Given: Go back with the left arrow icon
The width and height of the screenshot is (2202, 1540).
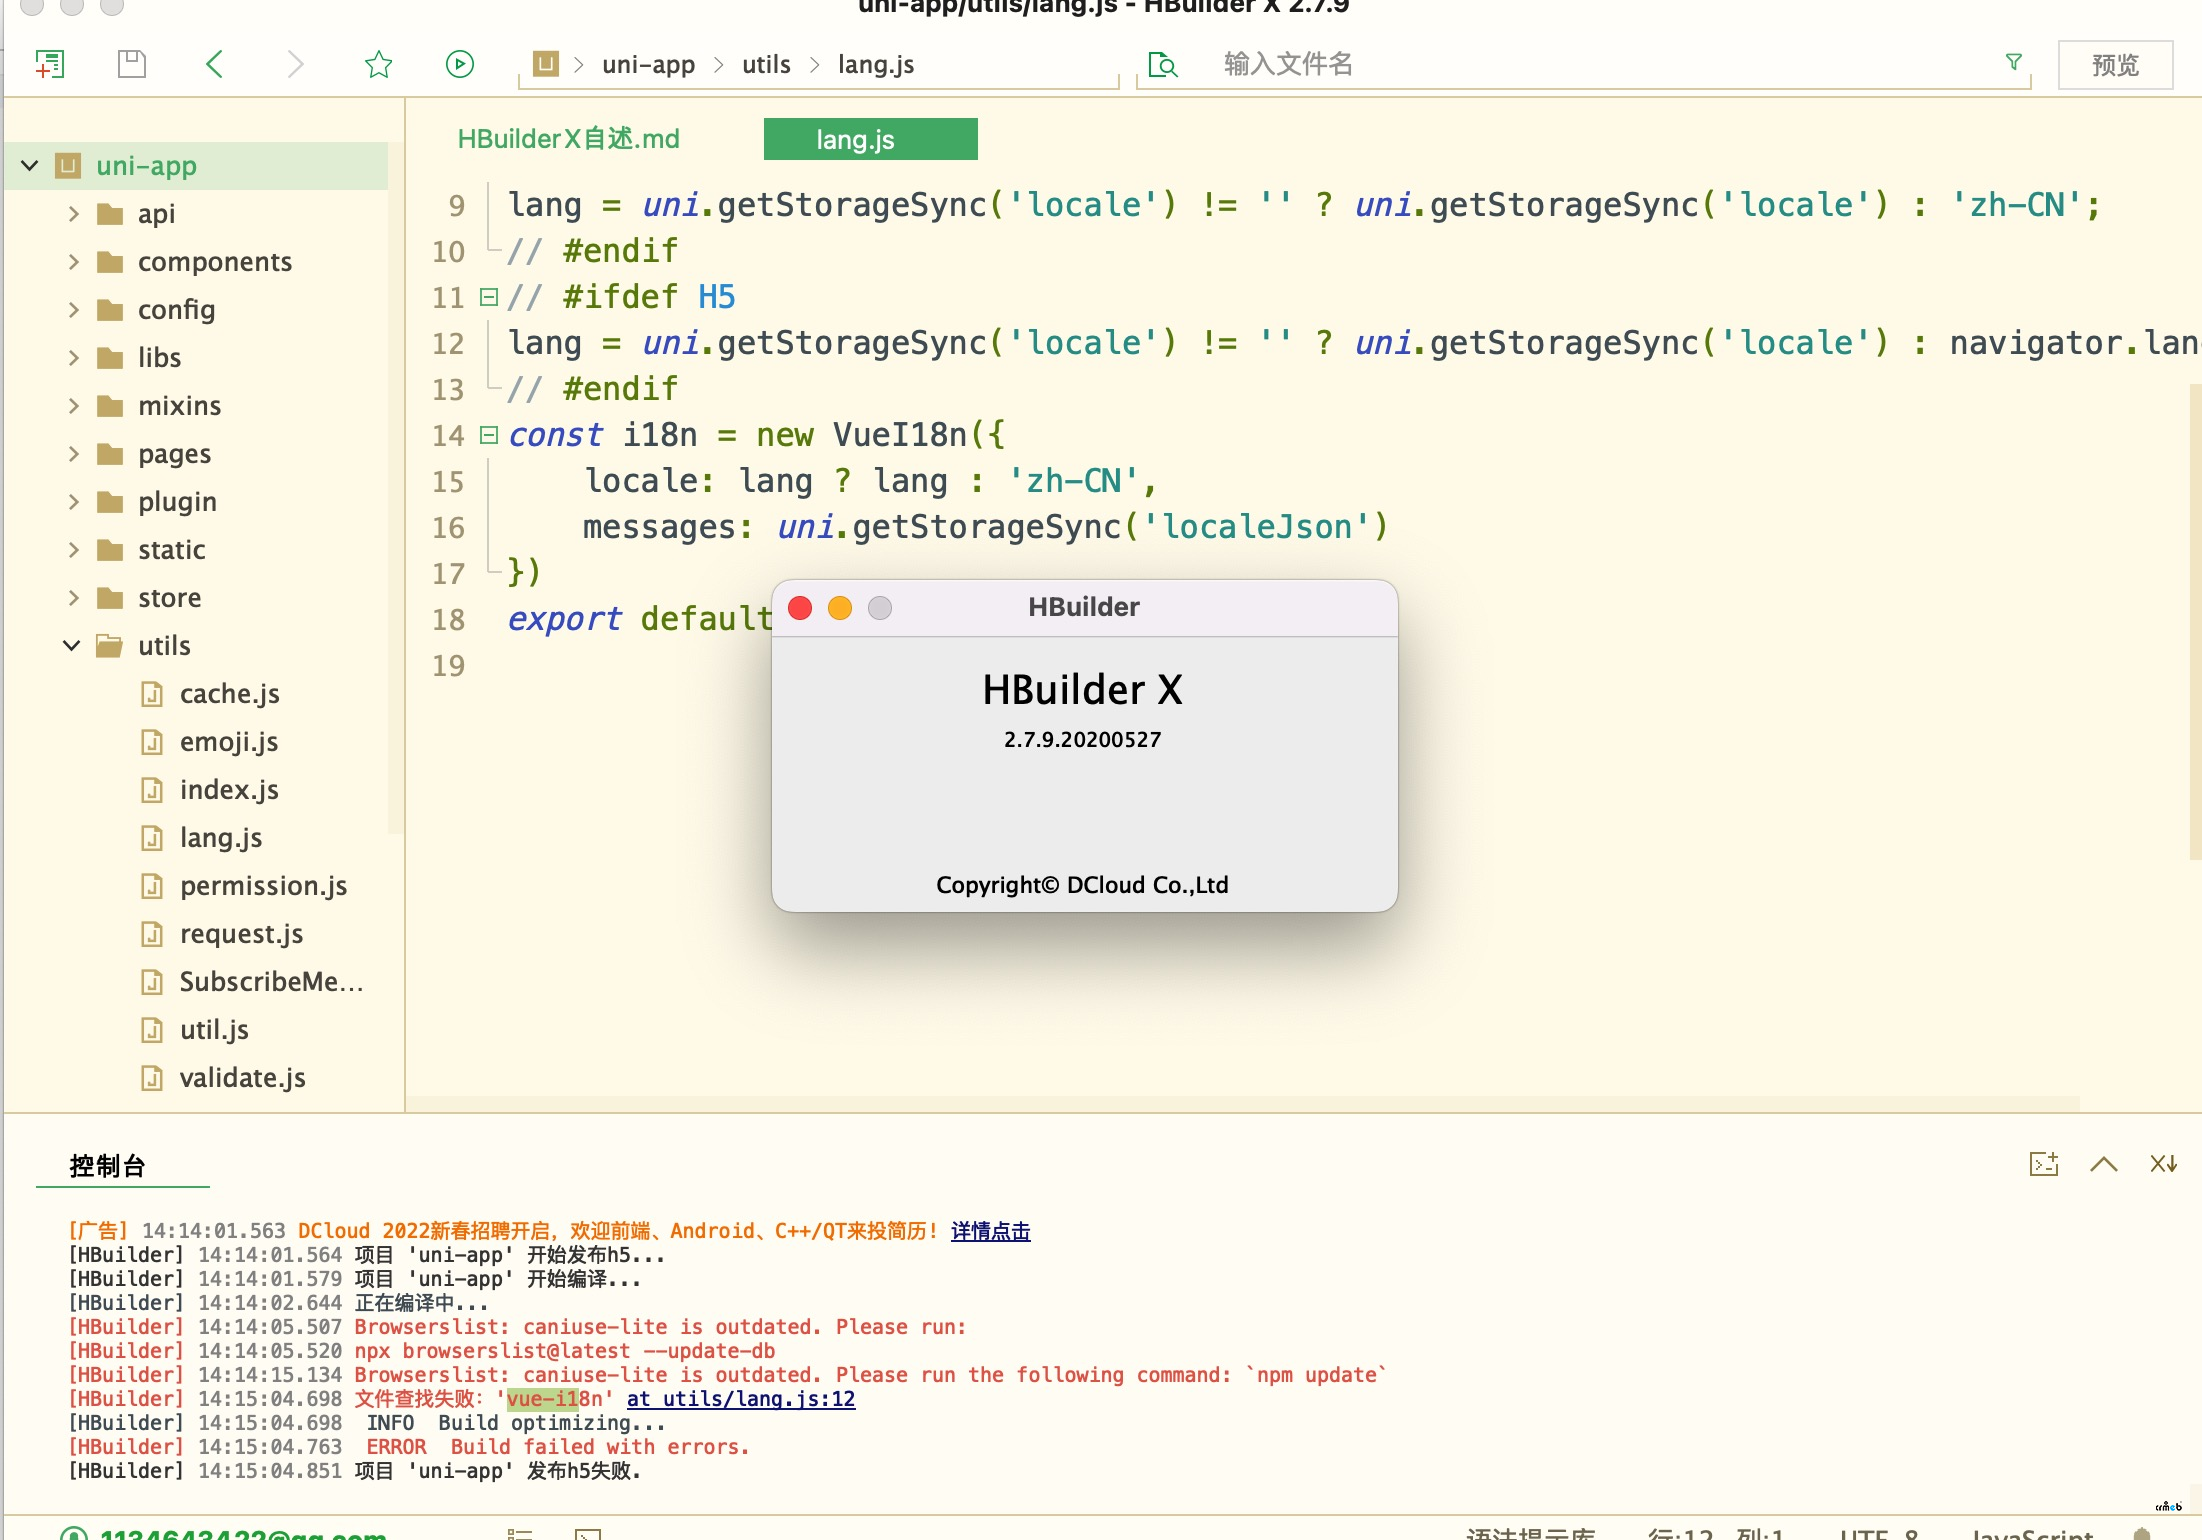Looking at the screenshot, I should point(214,64).
